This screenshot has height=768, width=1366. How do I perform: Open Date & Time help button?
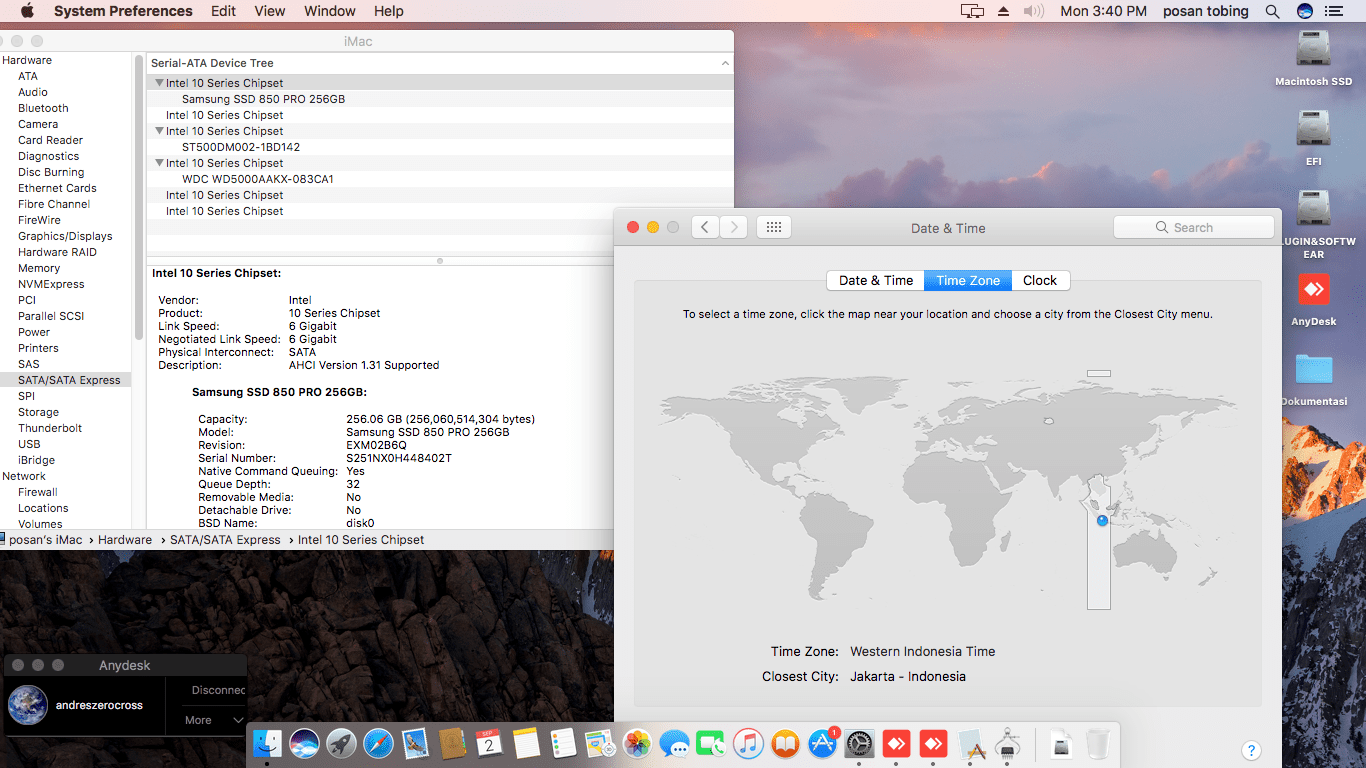click(x=1250, y=750)
